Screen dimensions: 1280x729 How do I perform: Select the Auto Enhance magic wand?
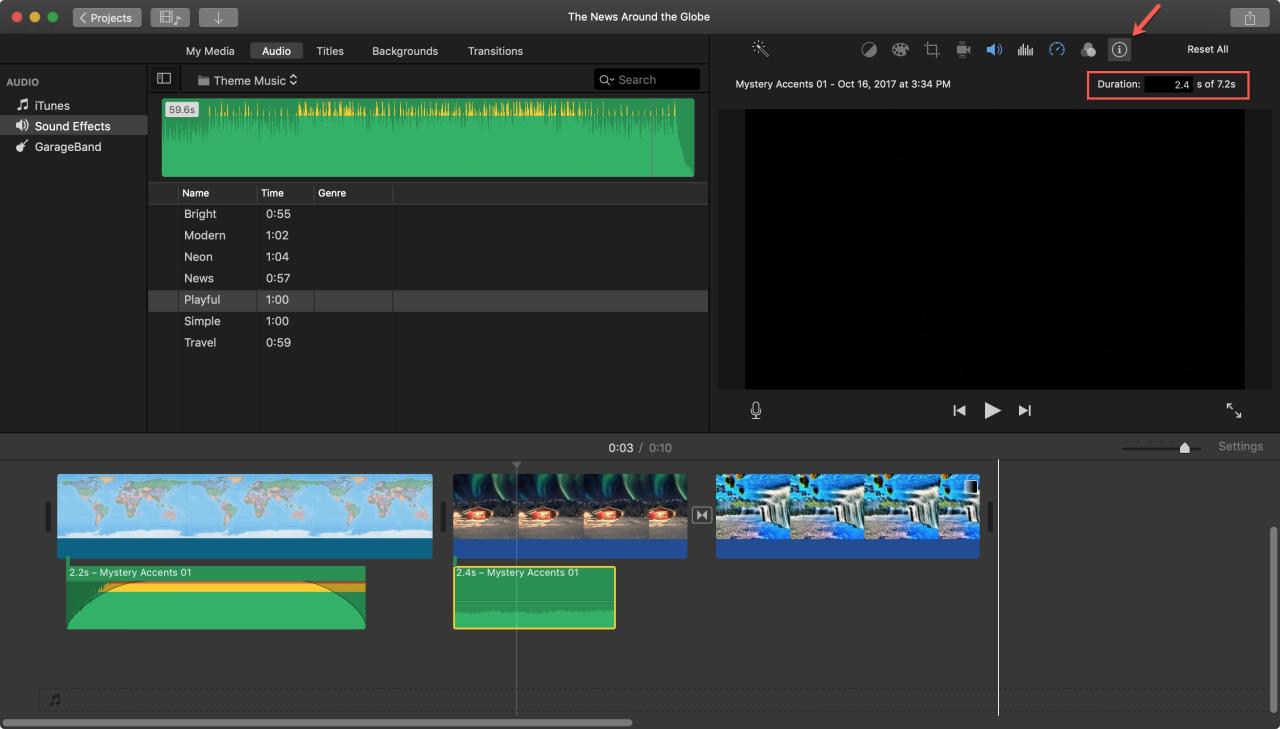(760, 48)
